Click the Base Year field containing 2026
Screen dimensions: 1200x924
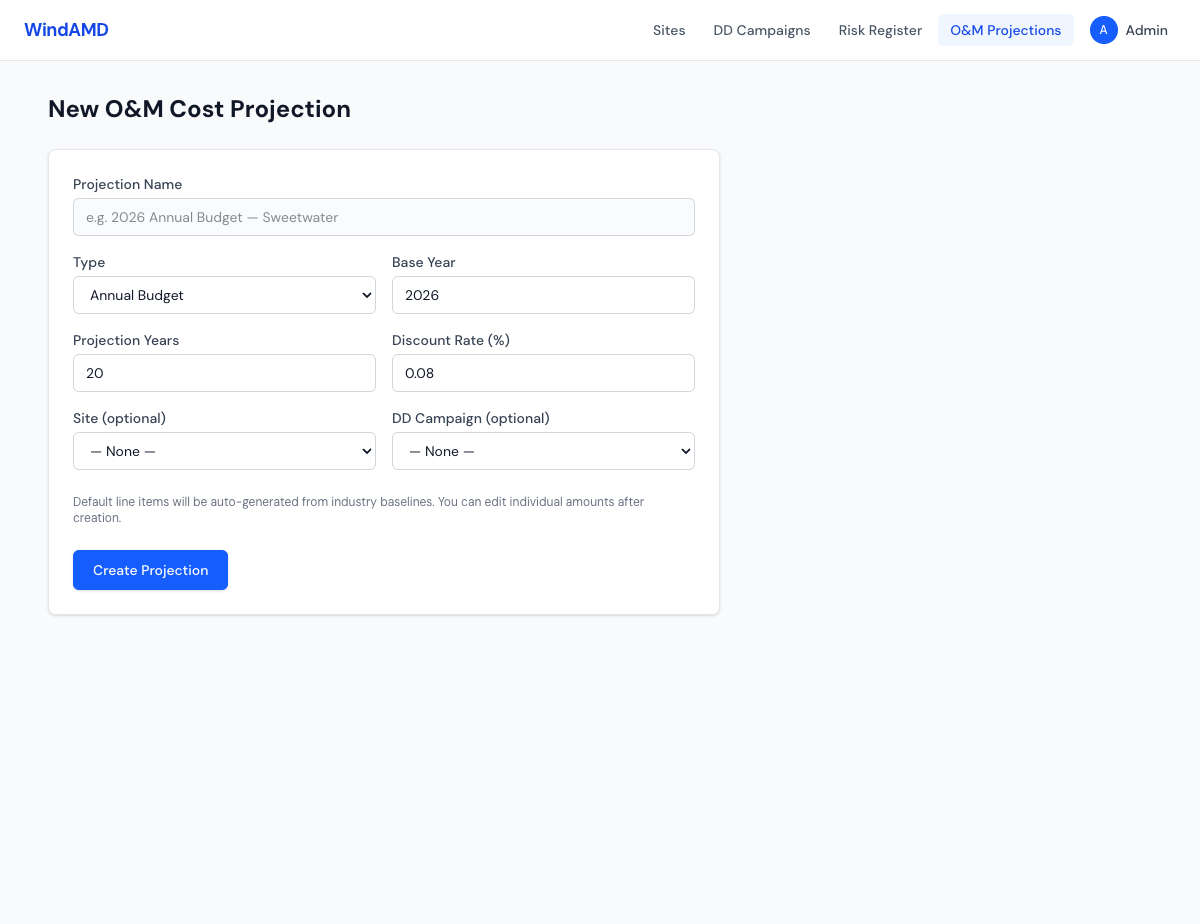click(x=543, y=295)
